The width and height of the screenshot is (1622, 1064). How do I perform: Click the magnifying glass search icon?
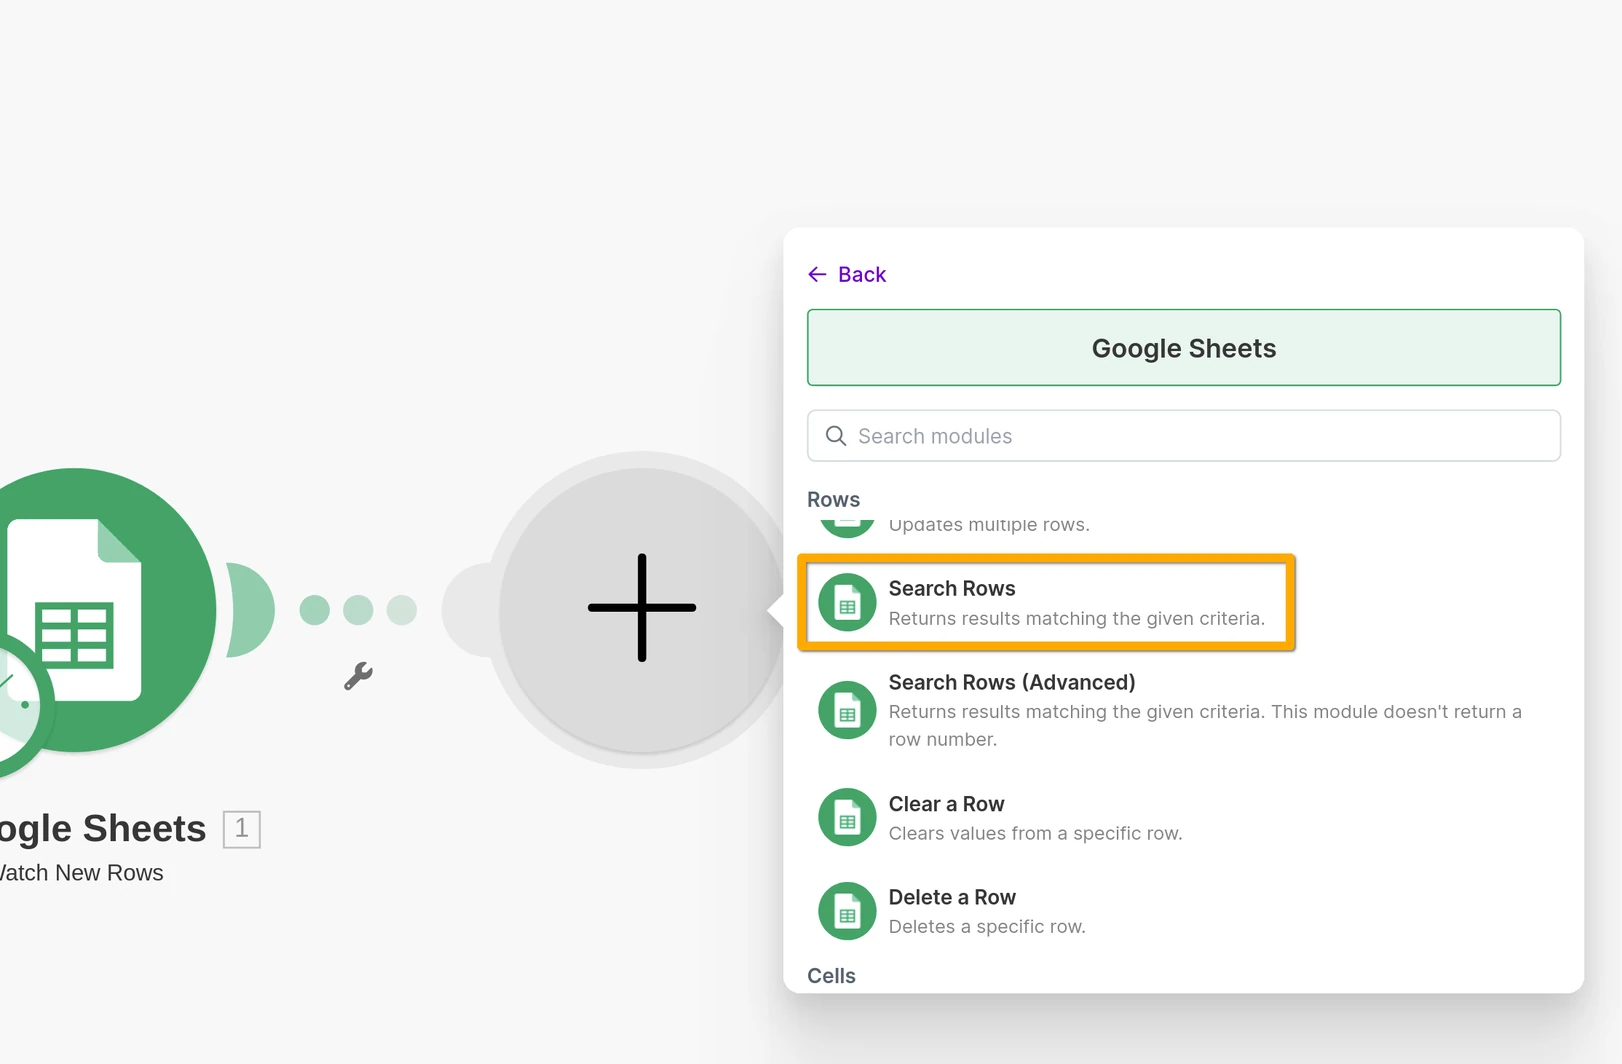(835, 436)
